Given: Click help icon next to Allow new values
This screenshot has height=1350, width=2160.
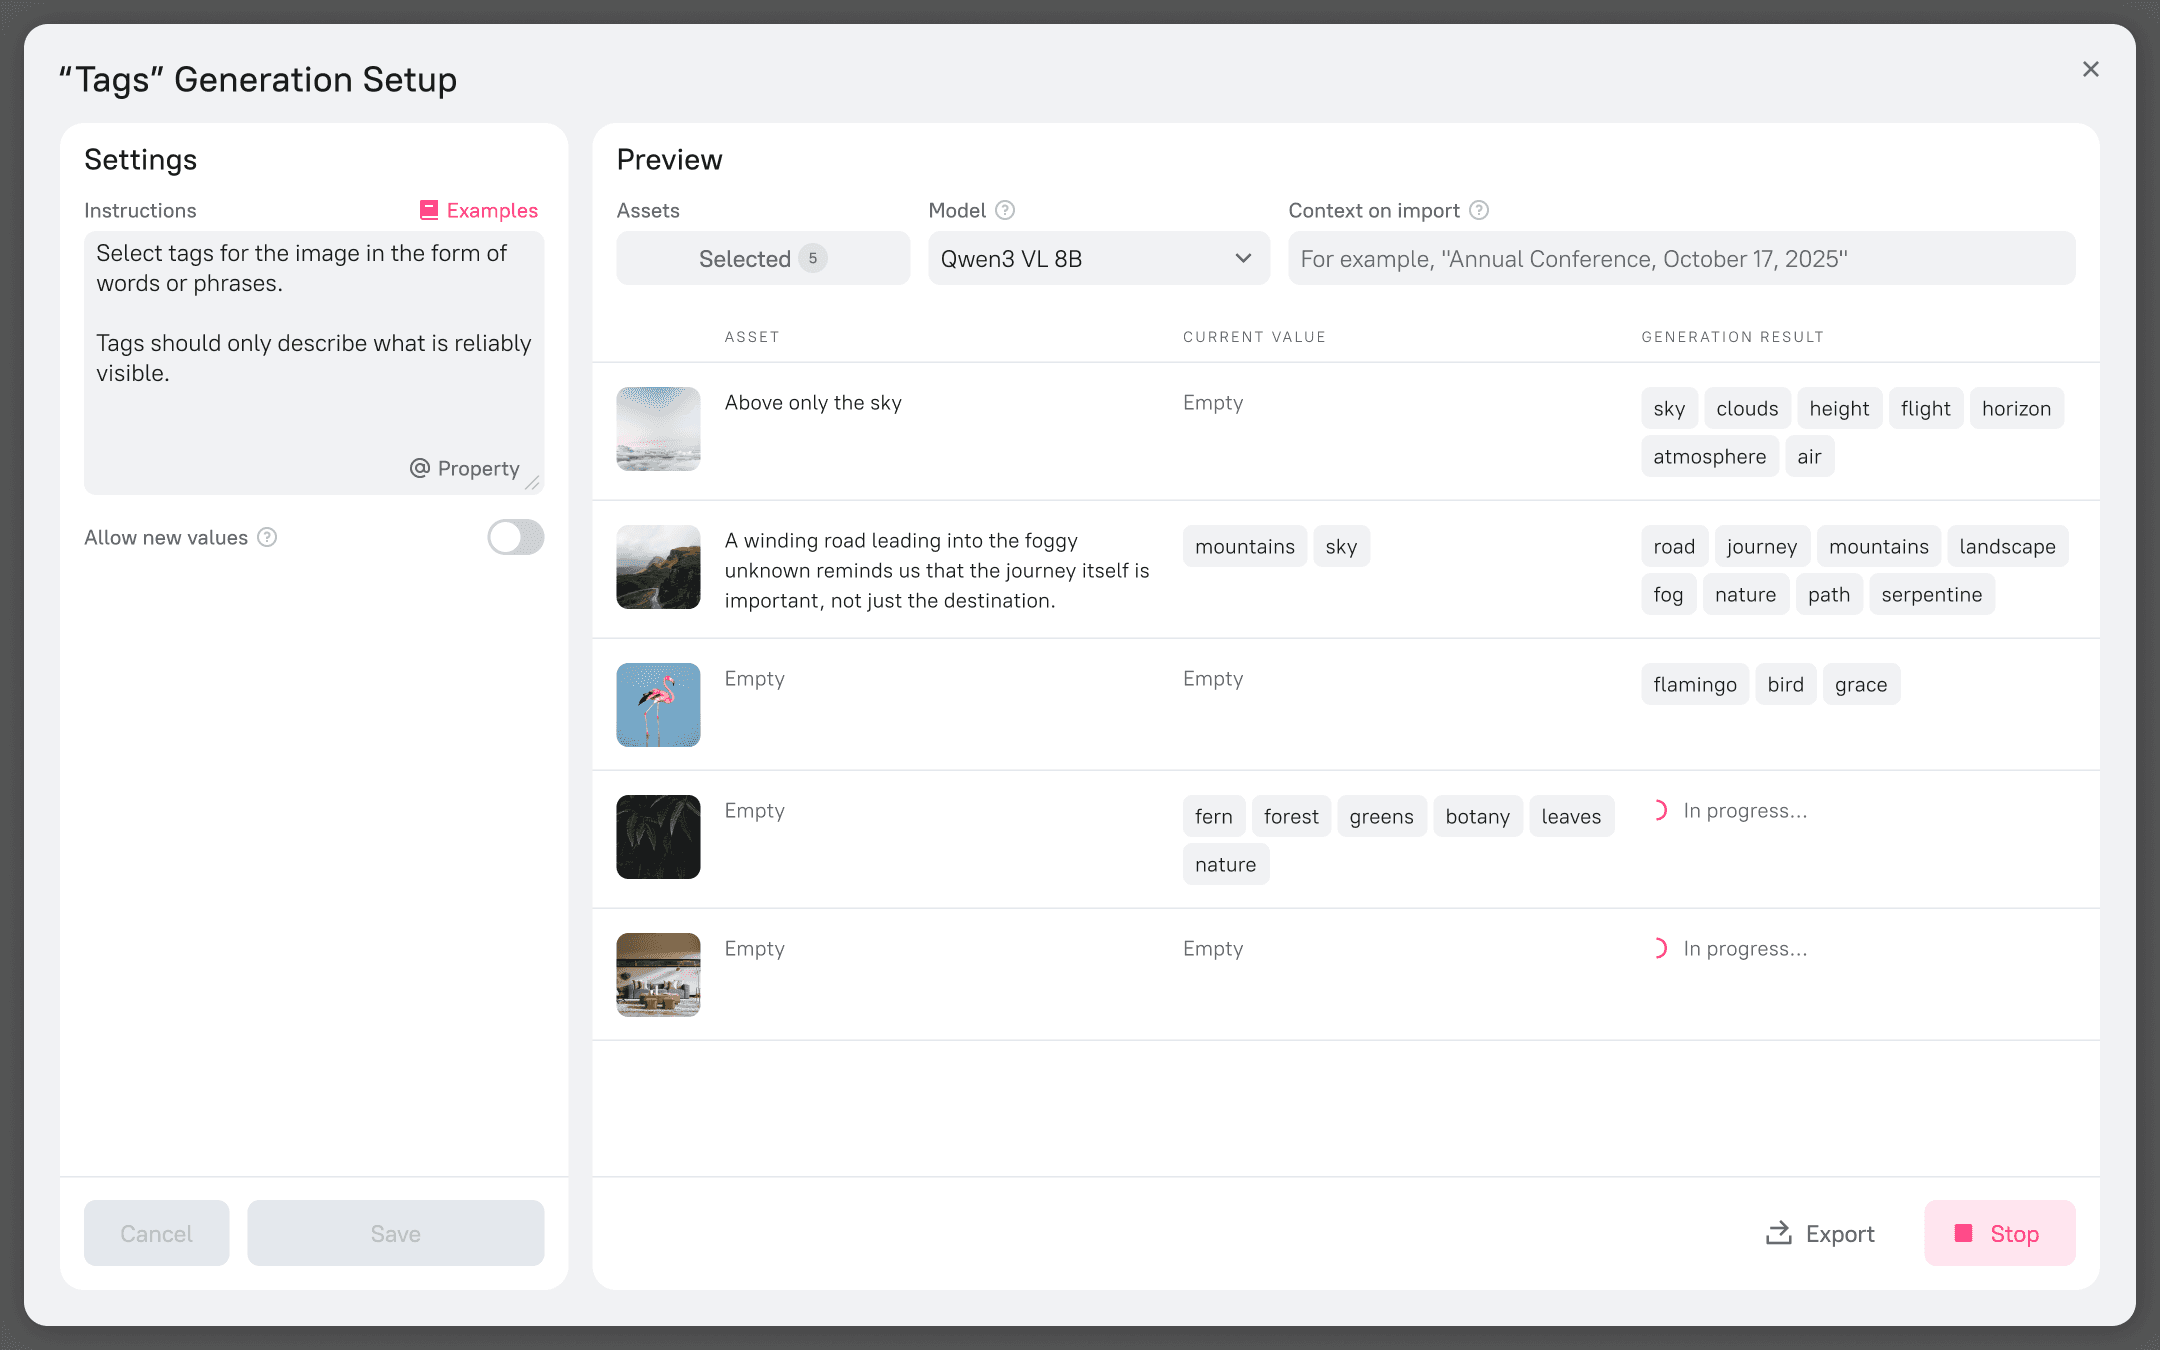Looking at the screenshot, I should tap(267, 538).
